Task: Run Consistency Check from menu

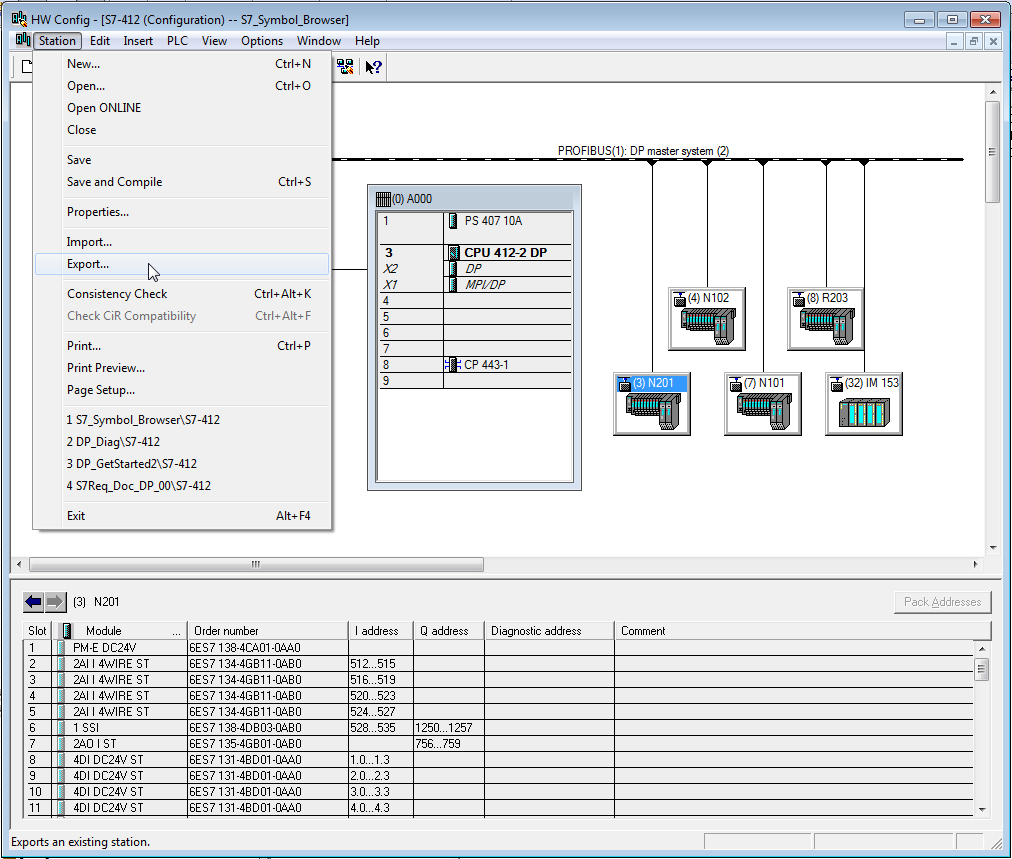Action: (117, 294)
